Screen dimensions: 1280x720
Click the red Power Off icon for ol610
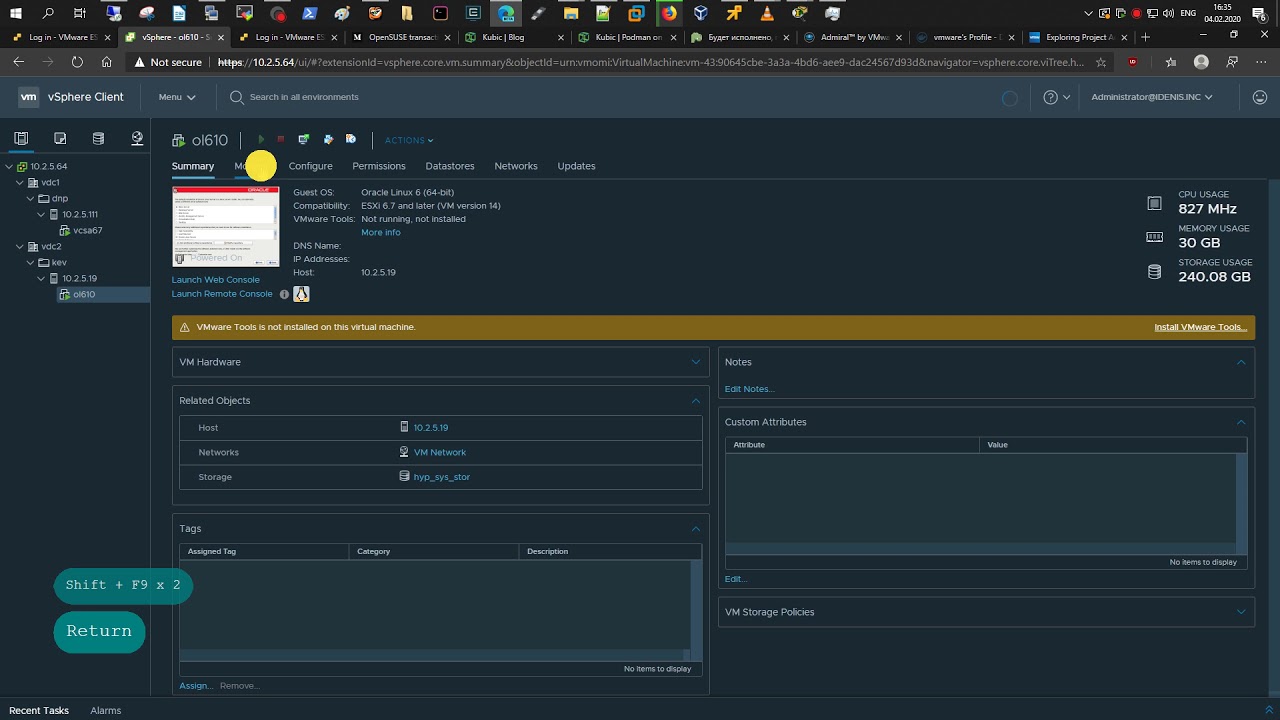(x=281, y=140)
